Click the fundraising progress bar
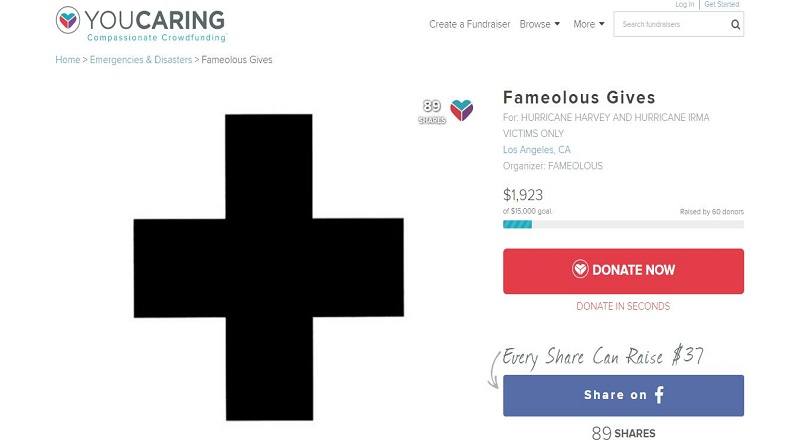 click(x=623, y=224)
